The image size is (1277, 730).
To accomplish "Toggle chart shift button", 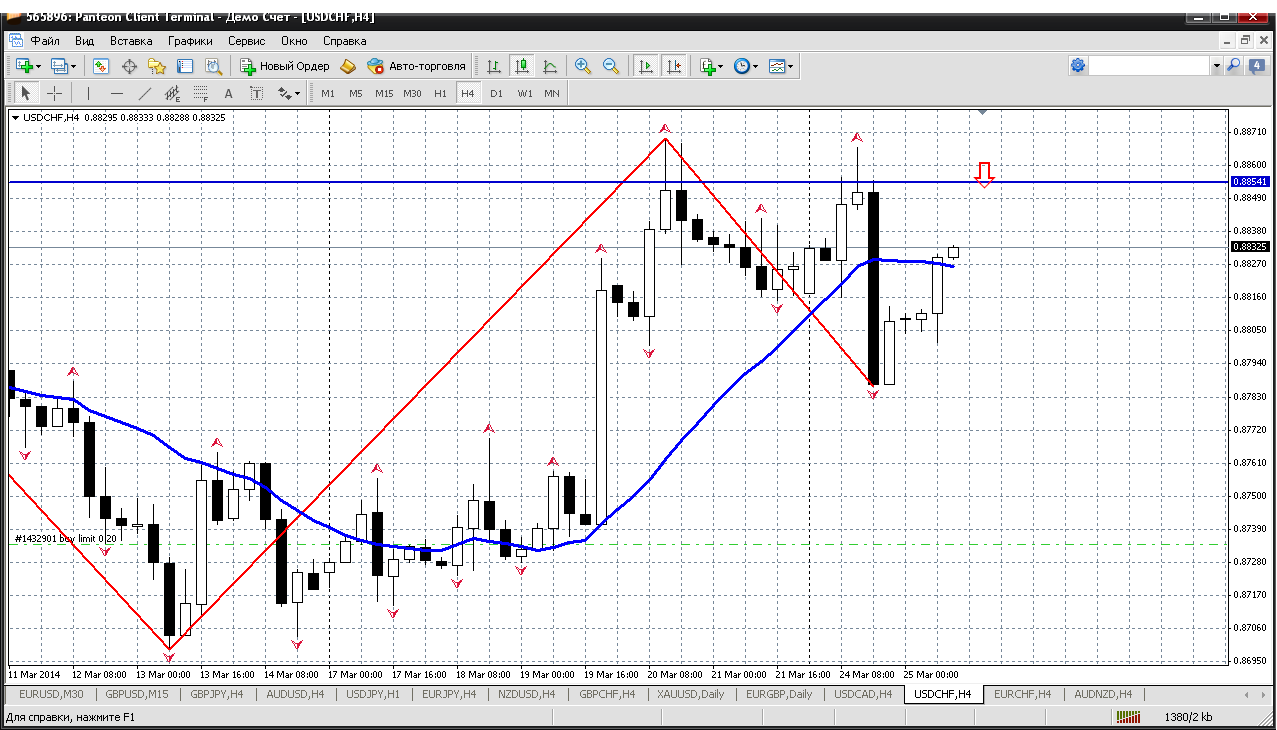I will [x=674, y=66].
